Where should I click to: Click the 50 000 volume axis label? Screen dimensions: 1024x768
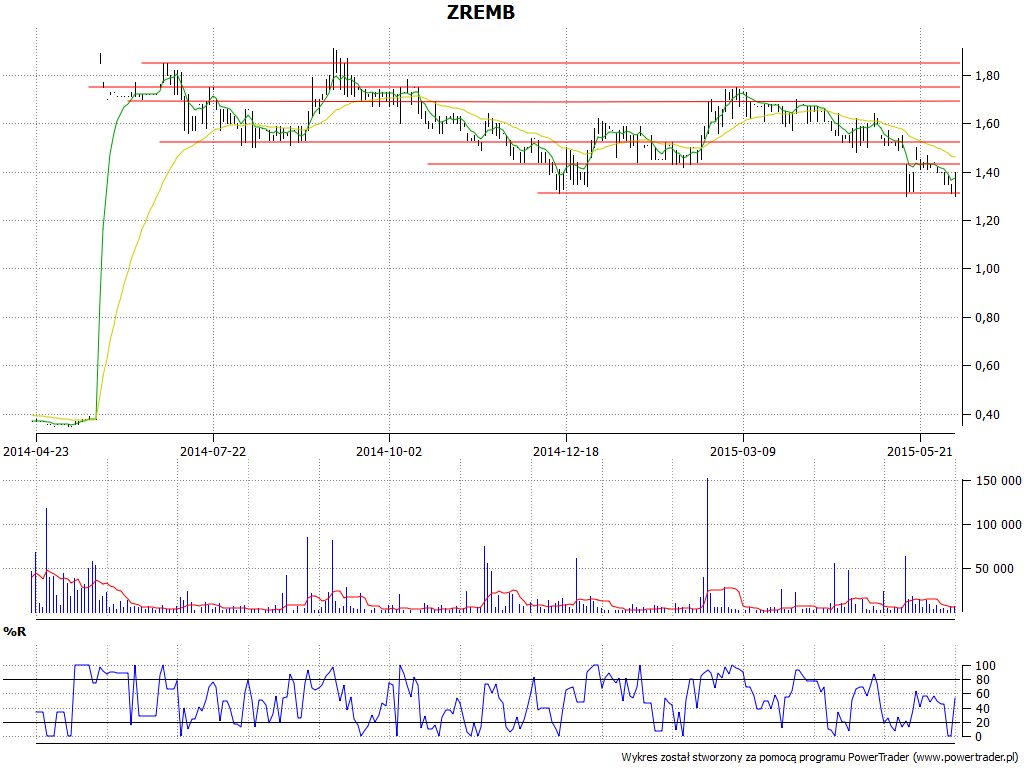995,569
